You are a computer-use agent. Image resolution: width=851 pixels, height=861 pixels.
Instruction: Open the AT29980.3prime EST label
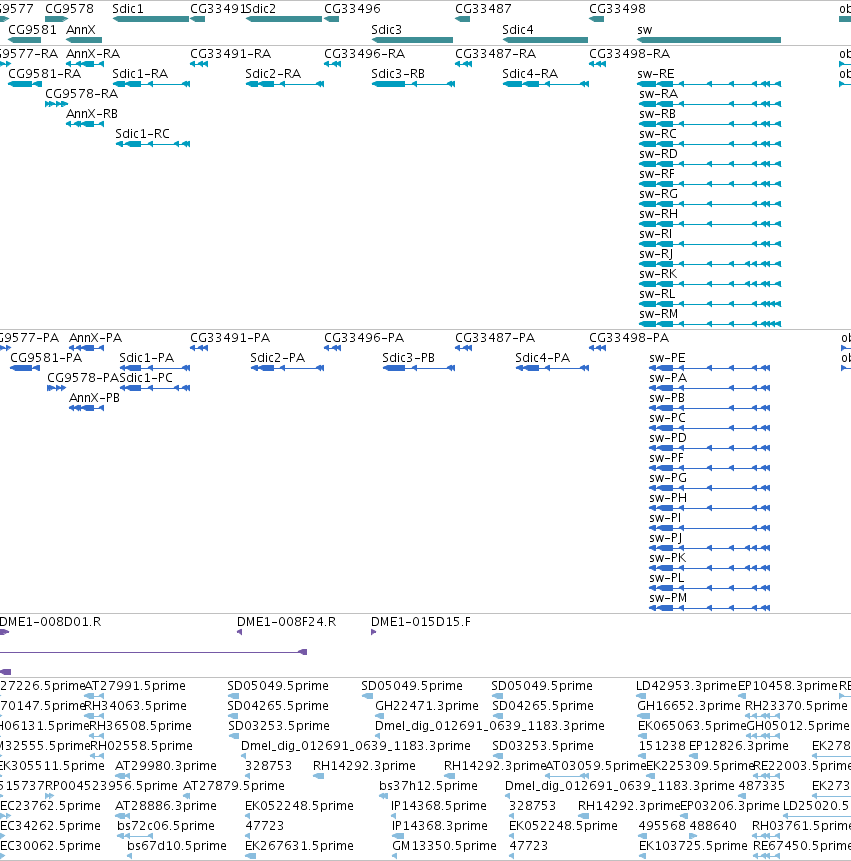[x=166, y=766]
